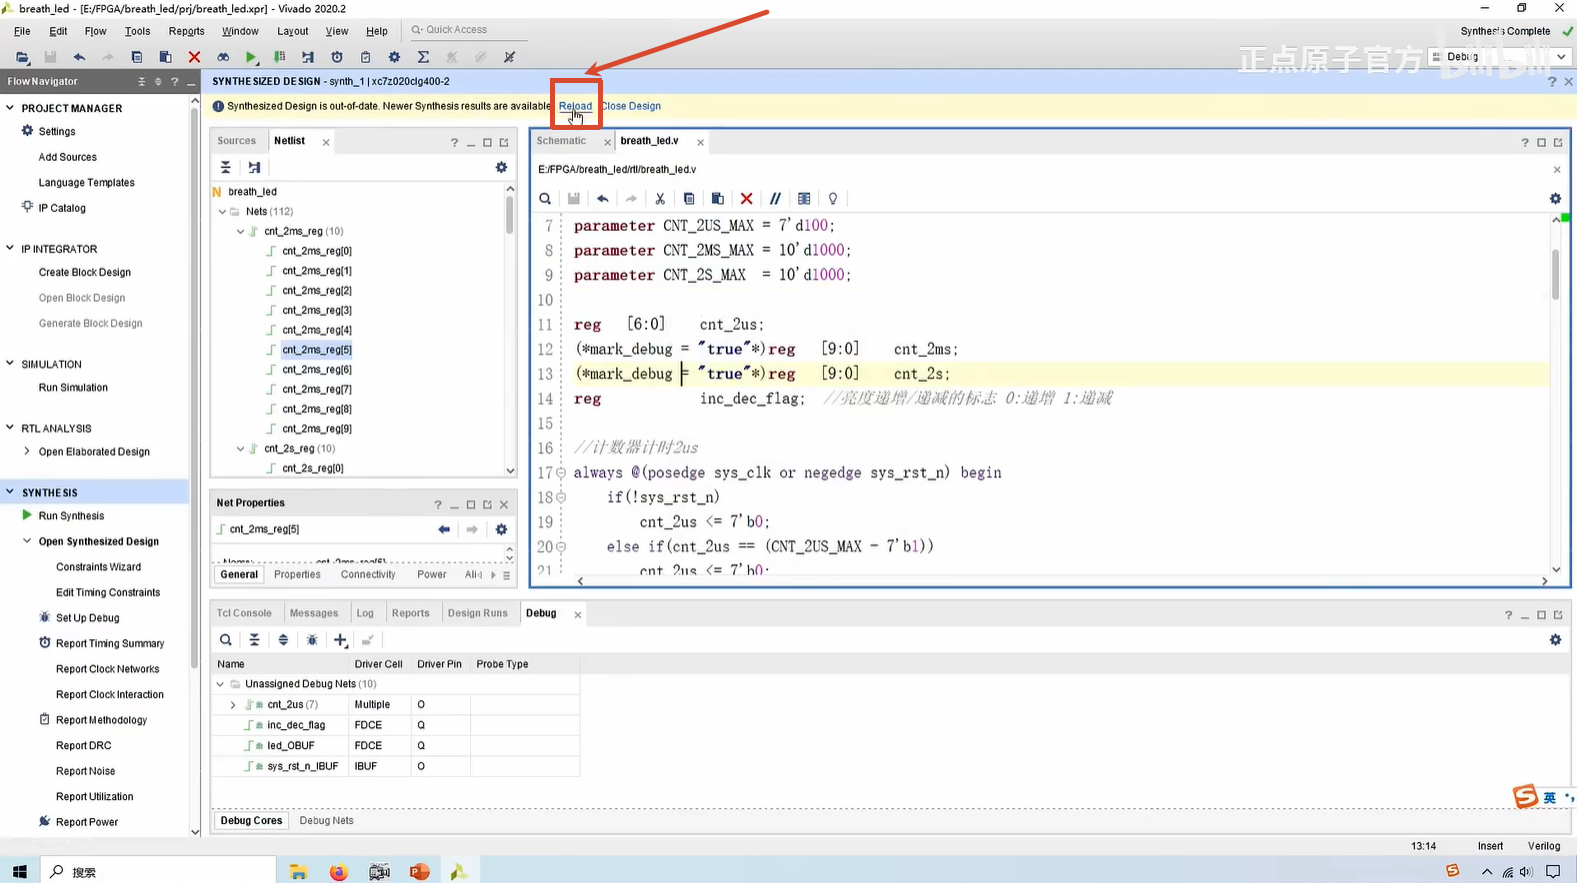This screenshot has height=883, width=1577.
Task: Open the Debug layout dropdown at top right
Action: (x=1500, y=57)
